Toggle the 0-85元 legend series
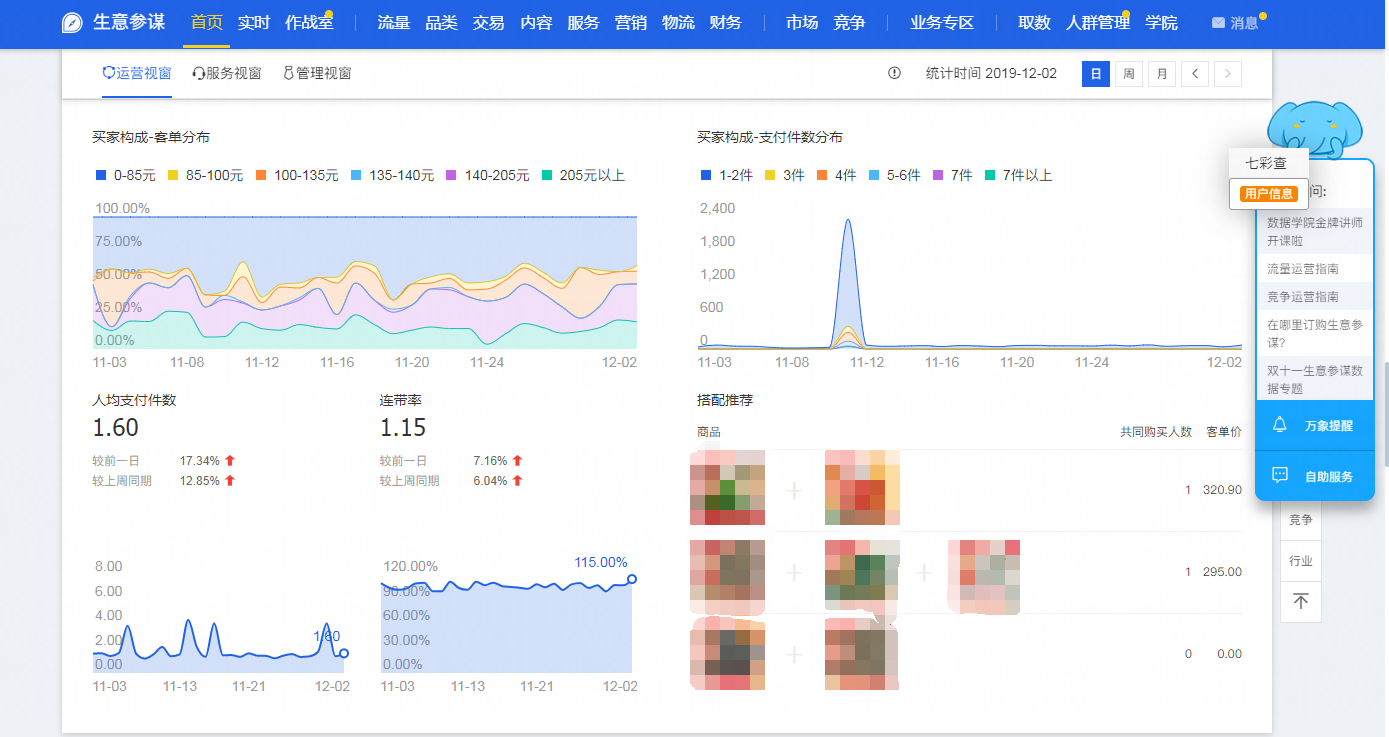 tap(125, 175)
